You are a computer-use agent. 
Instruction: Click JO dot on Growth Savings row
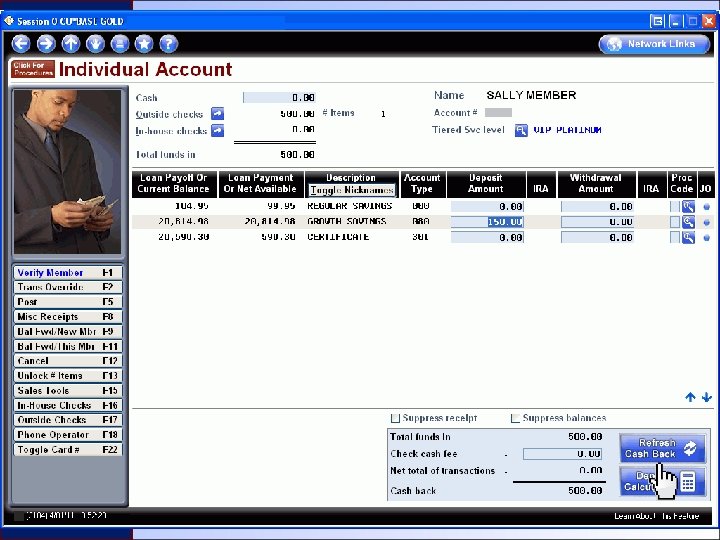pyautogui.click(x=707, y=222)
